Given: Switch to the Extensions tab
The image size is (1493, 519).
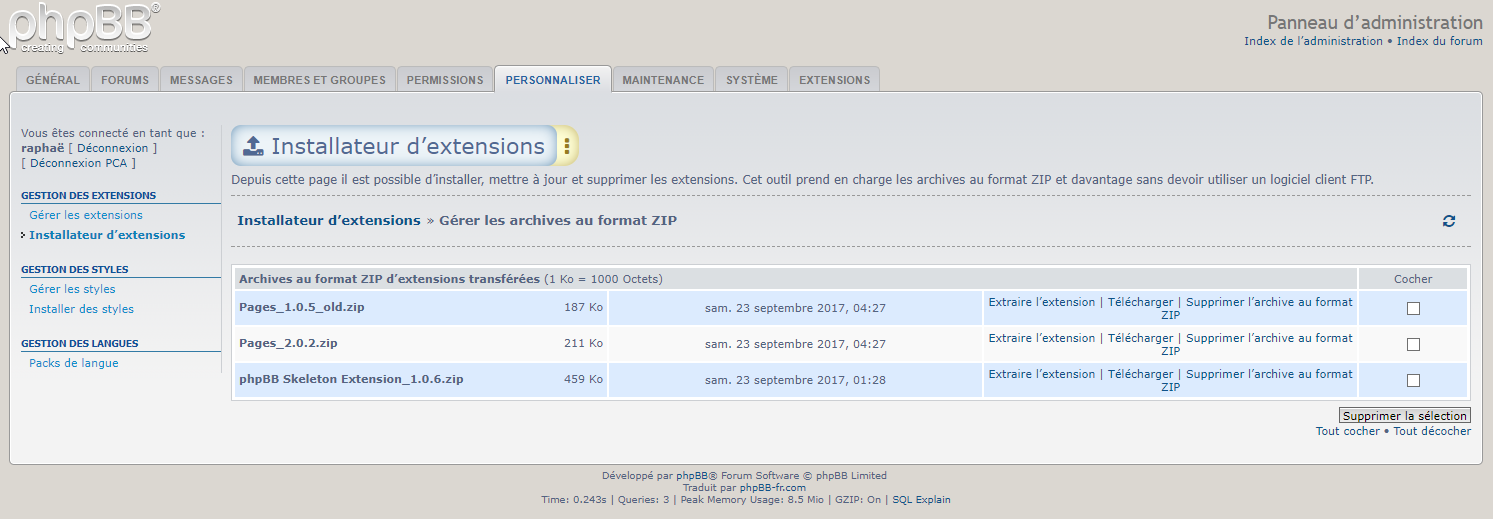Looking at the screenshot, I should coord(834,80).
